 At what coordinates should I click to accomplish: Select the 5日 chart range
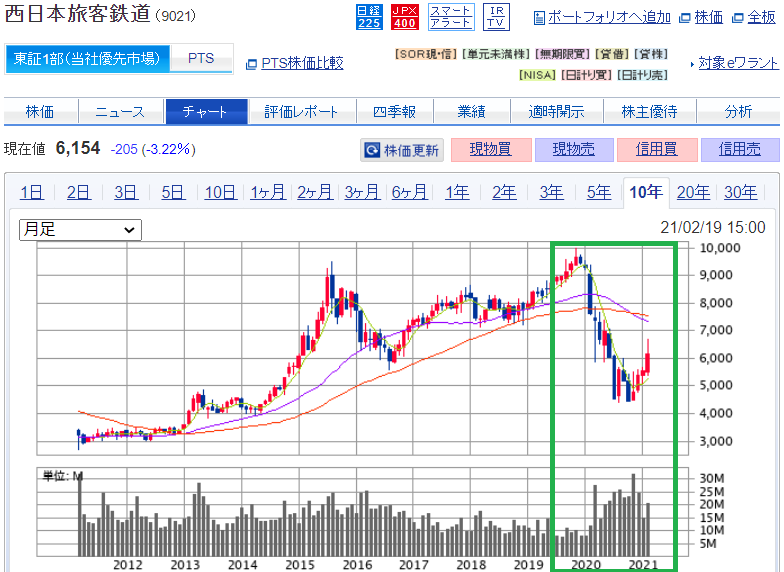coord(174,192)
